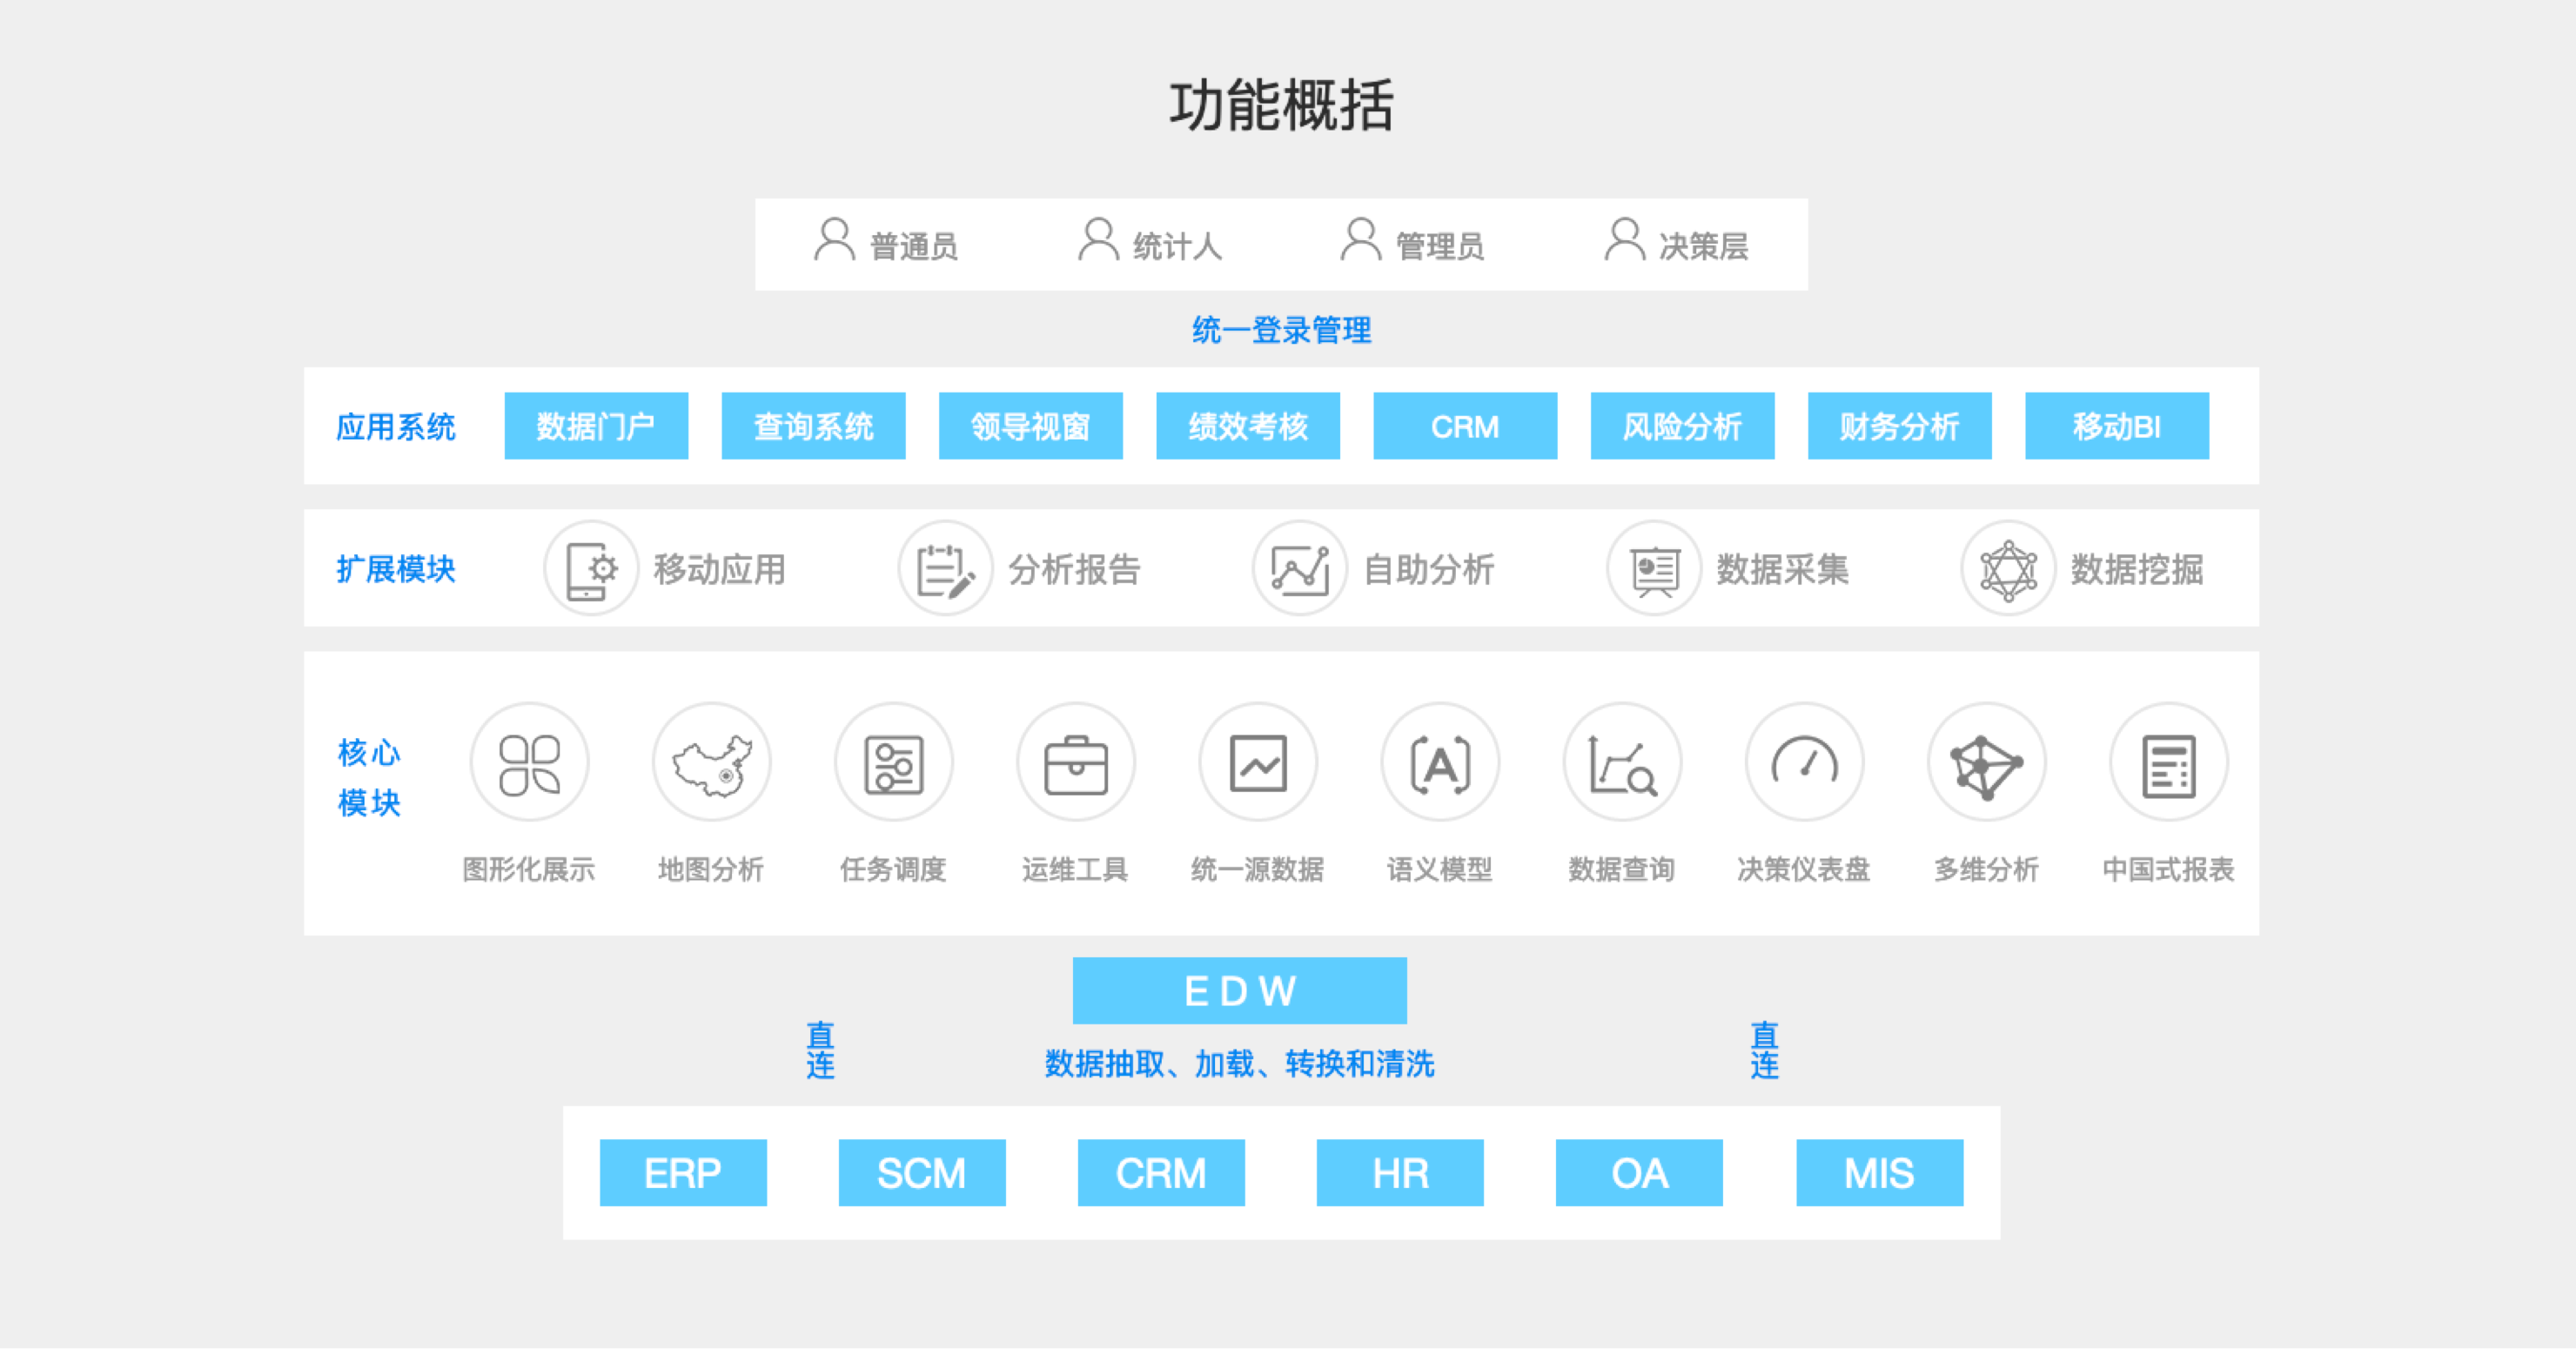Click the 统一登录管理 label
This screenshot has height=1349, width=2576.
pyautogui.click(x=1281, y=330)
